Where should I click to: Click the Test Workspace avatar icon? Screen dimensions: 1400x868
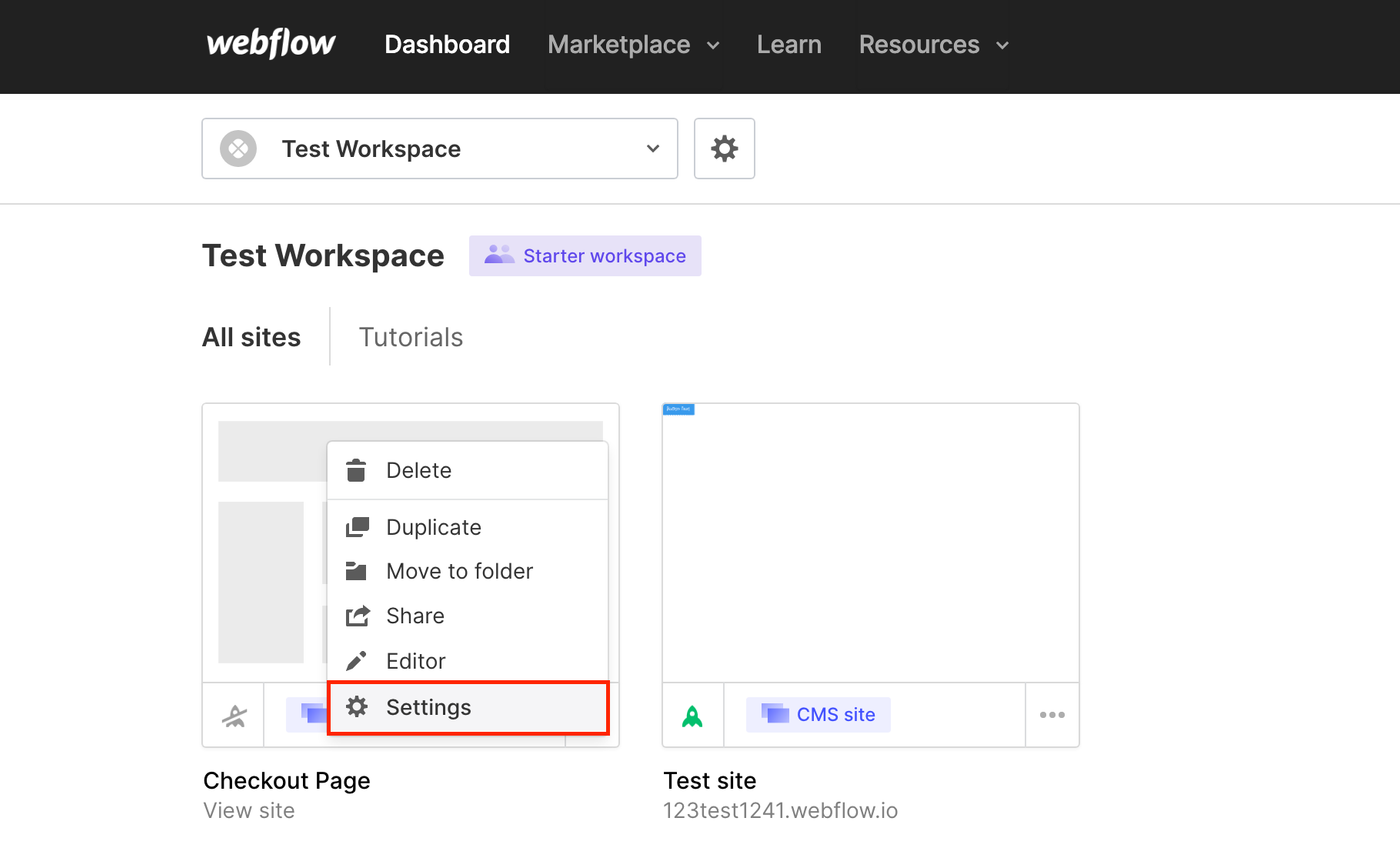(238, 149)
